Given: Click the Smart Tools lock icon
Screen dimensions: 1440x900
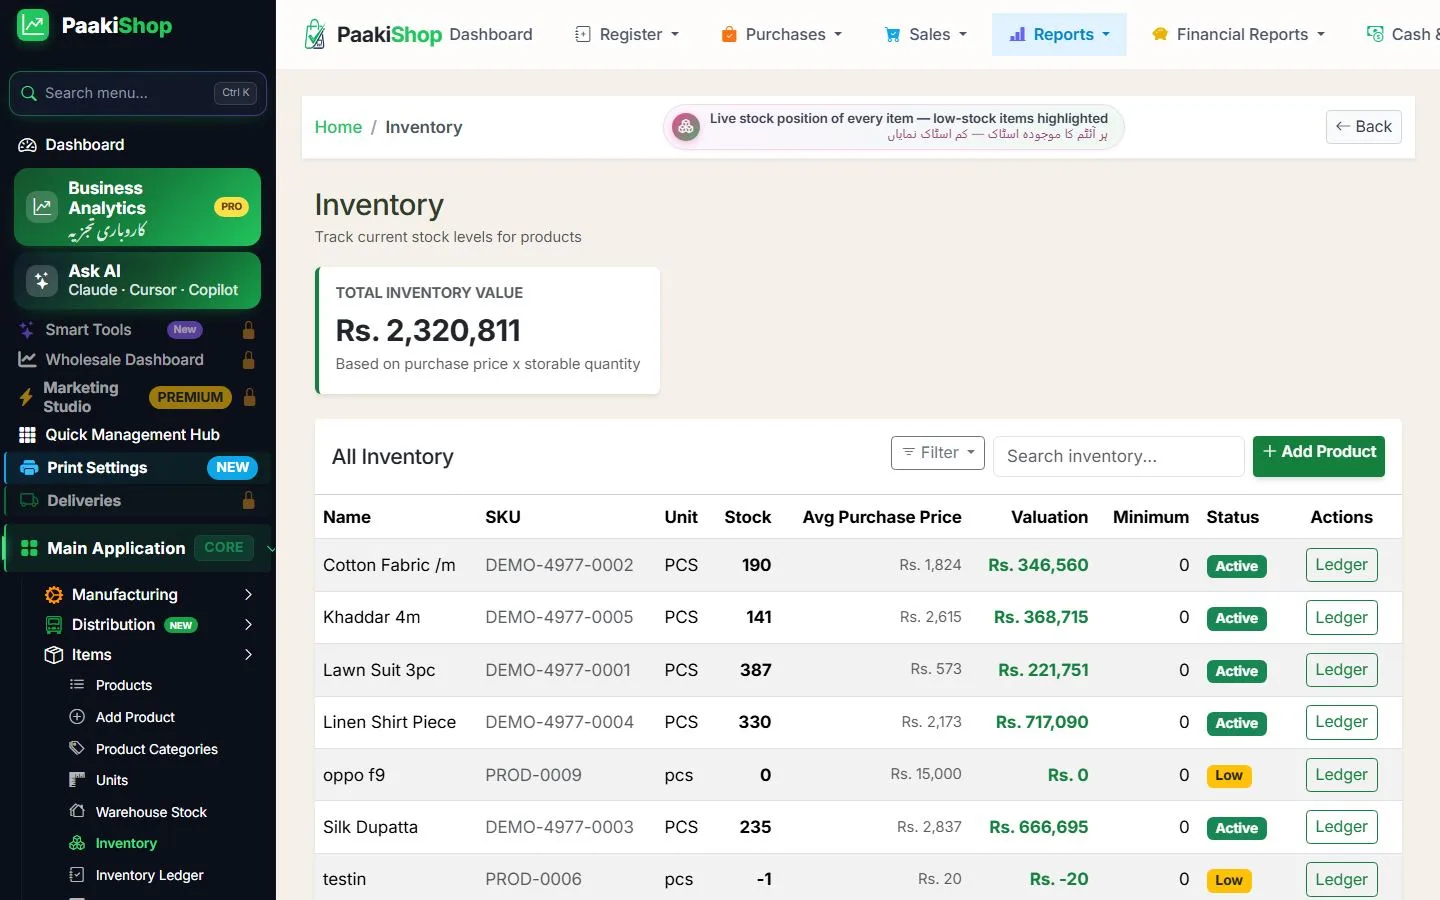Looking at the screenshot, I should click(249, 330).
